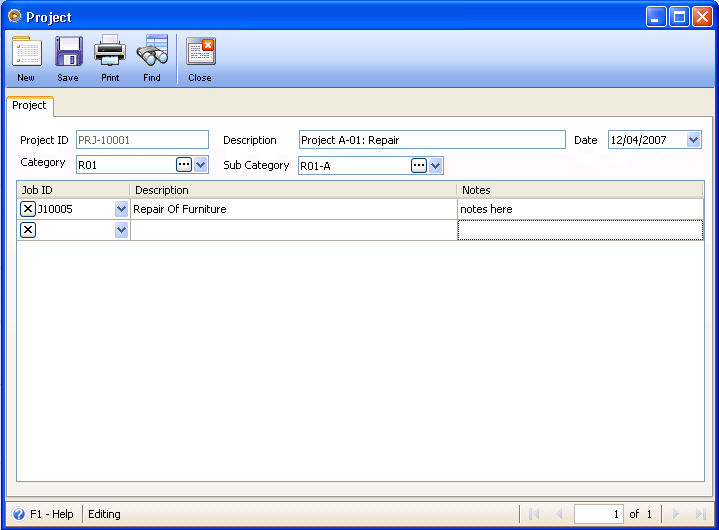The height and width of the screenshot is (530, 719).
Task: Click the X button on empty job row
Action: click(28, 230)
